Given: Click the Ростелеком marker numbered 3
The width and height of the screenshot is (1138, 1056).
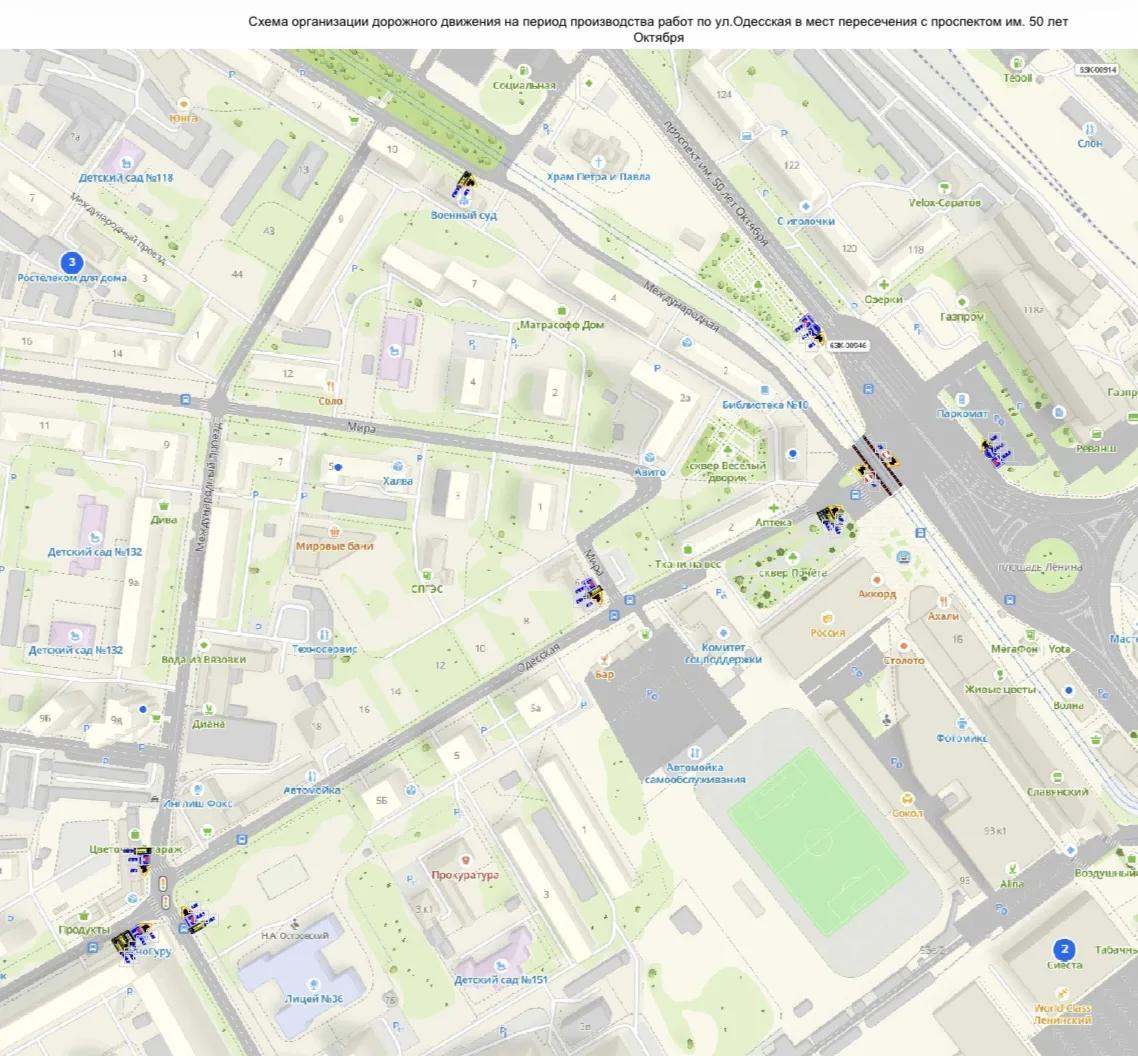Looking at the screenshot, I should point(71,262).
